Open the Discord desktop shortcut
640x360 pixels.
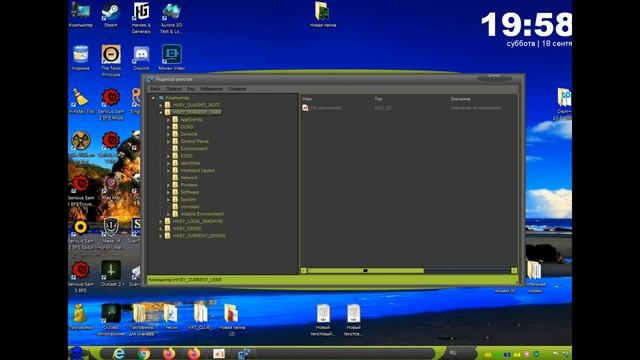click(x=141, y=58)
